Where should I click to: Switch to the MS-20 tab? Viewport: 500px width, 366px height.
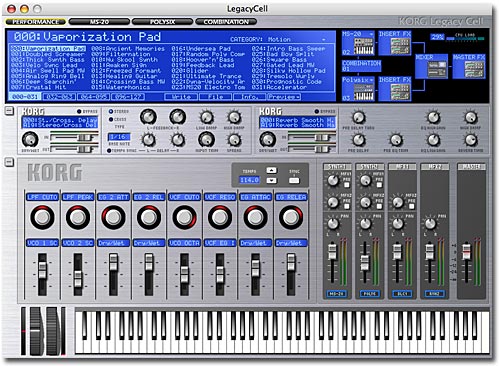99,22
